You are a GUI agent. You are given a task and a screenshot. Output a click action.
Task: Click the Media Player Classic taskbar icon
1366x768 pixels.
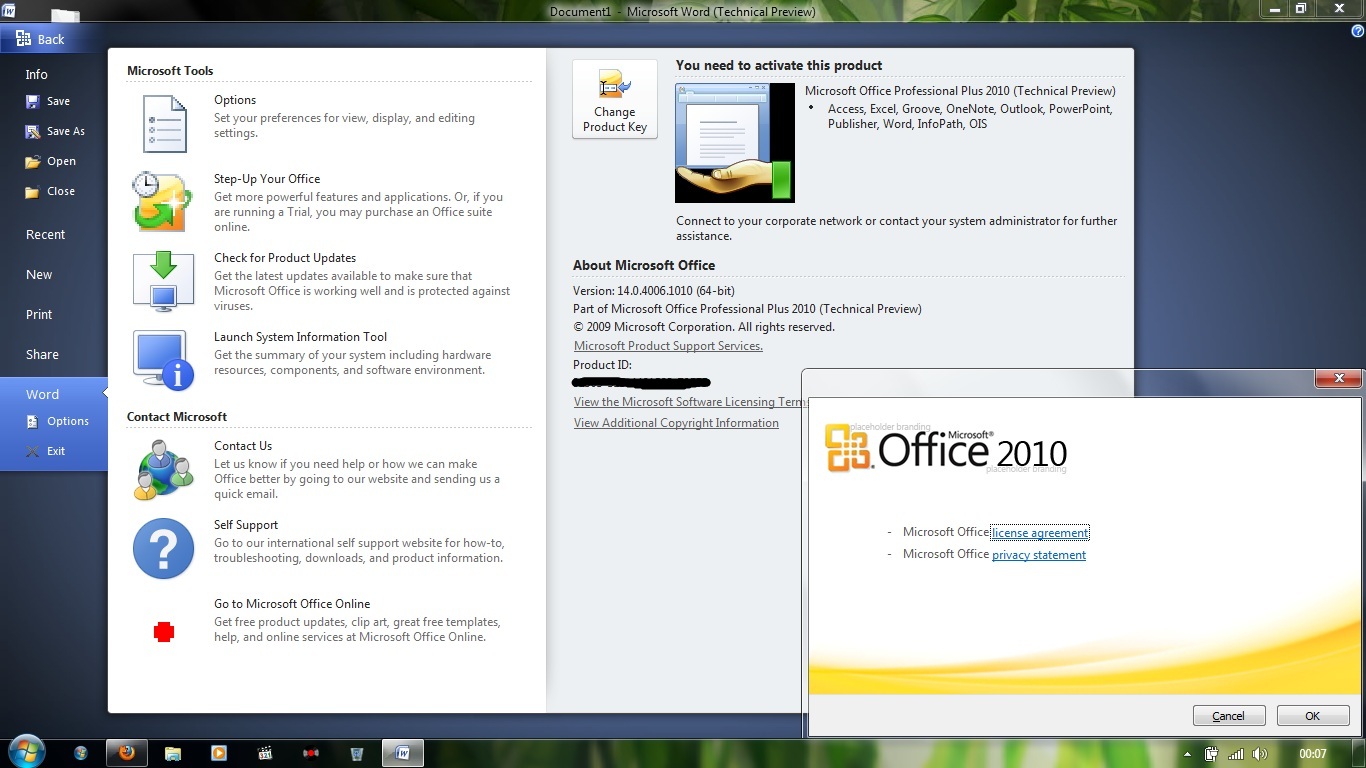[x=265, y=753]
